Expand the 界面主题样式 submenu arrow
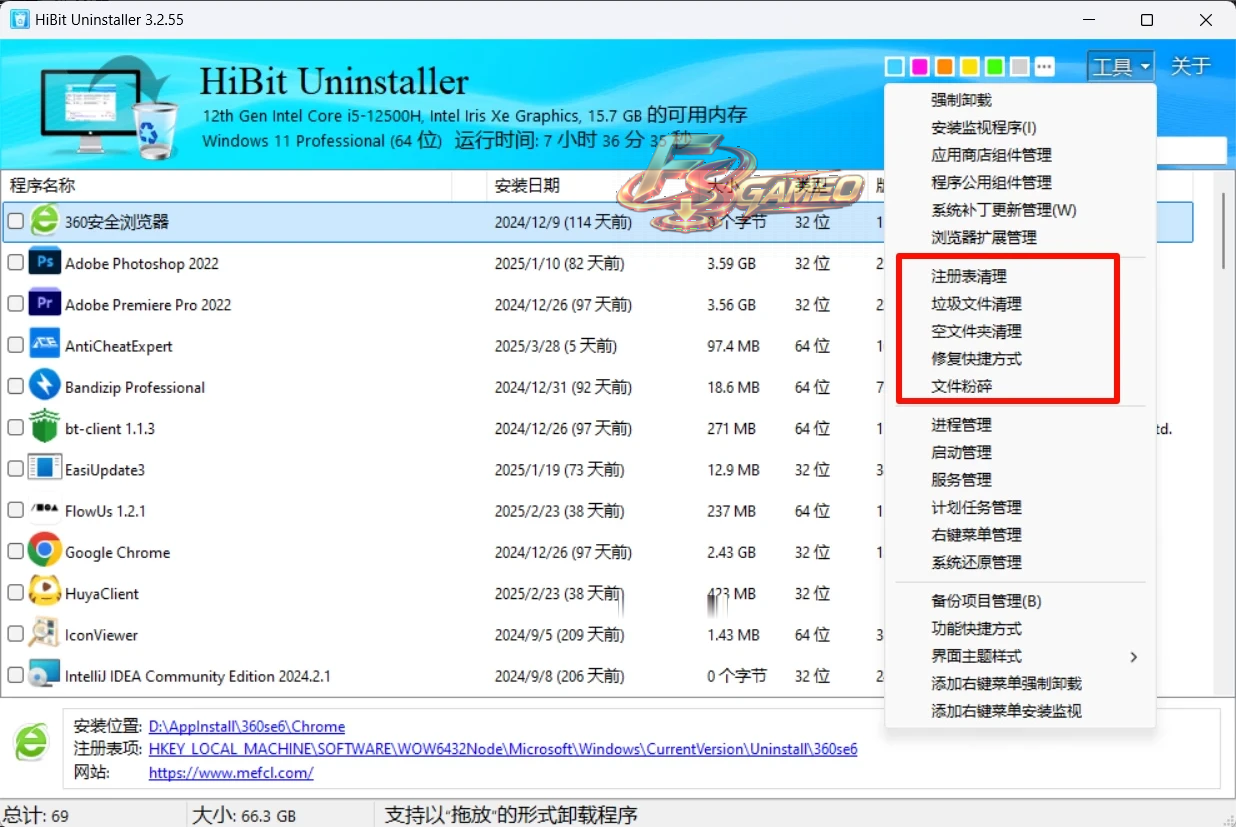The height and width of the screenshot is (827, 1236). click(x=1134, y=657)
